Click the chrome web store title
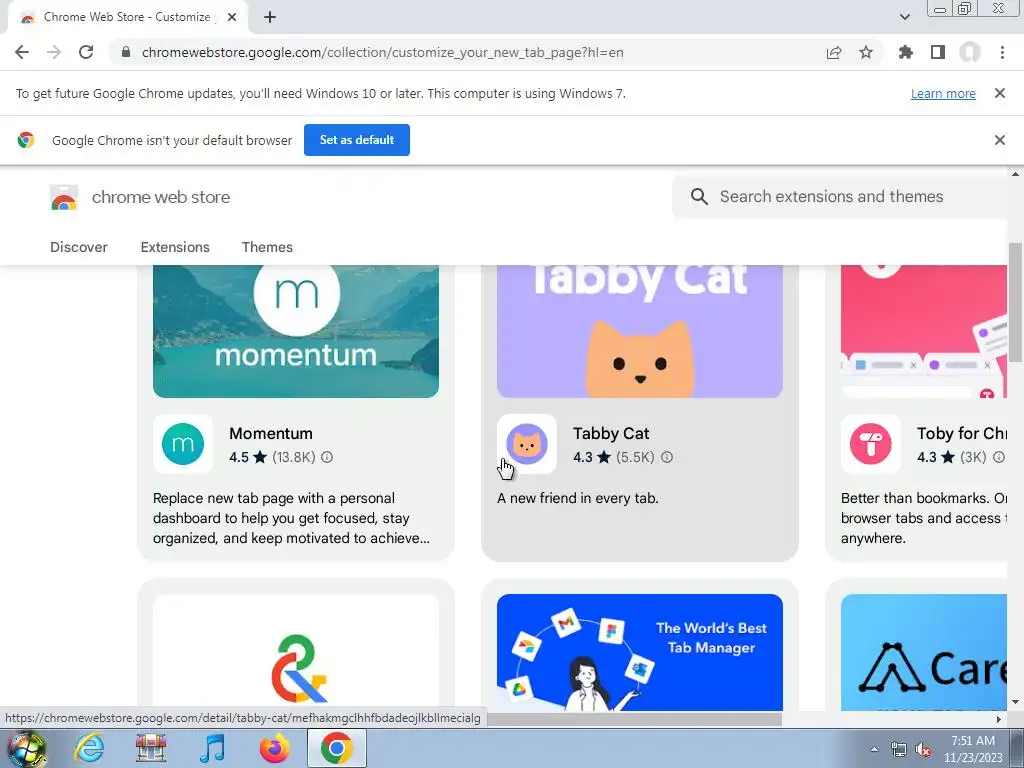1024x768 pixels. tap(161, 197)
